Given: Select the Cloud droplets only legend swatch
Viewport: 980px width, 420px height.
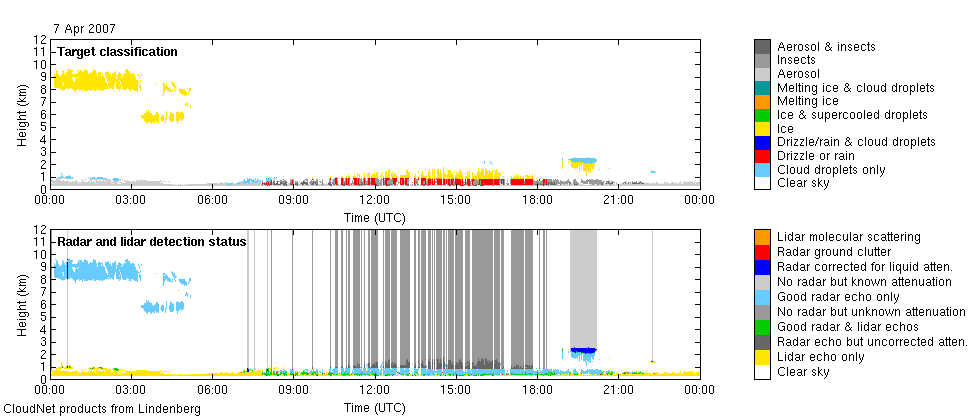Looking at the screenshot, I should click(x=762, y=170).
